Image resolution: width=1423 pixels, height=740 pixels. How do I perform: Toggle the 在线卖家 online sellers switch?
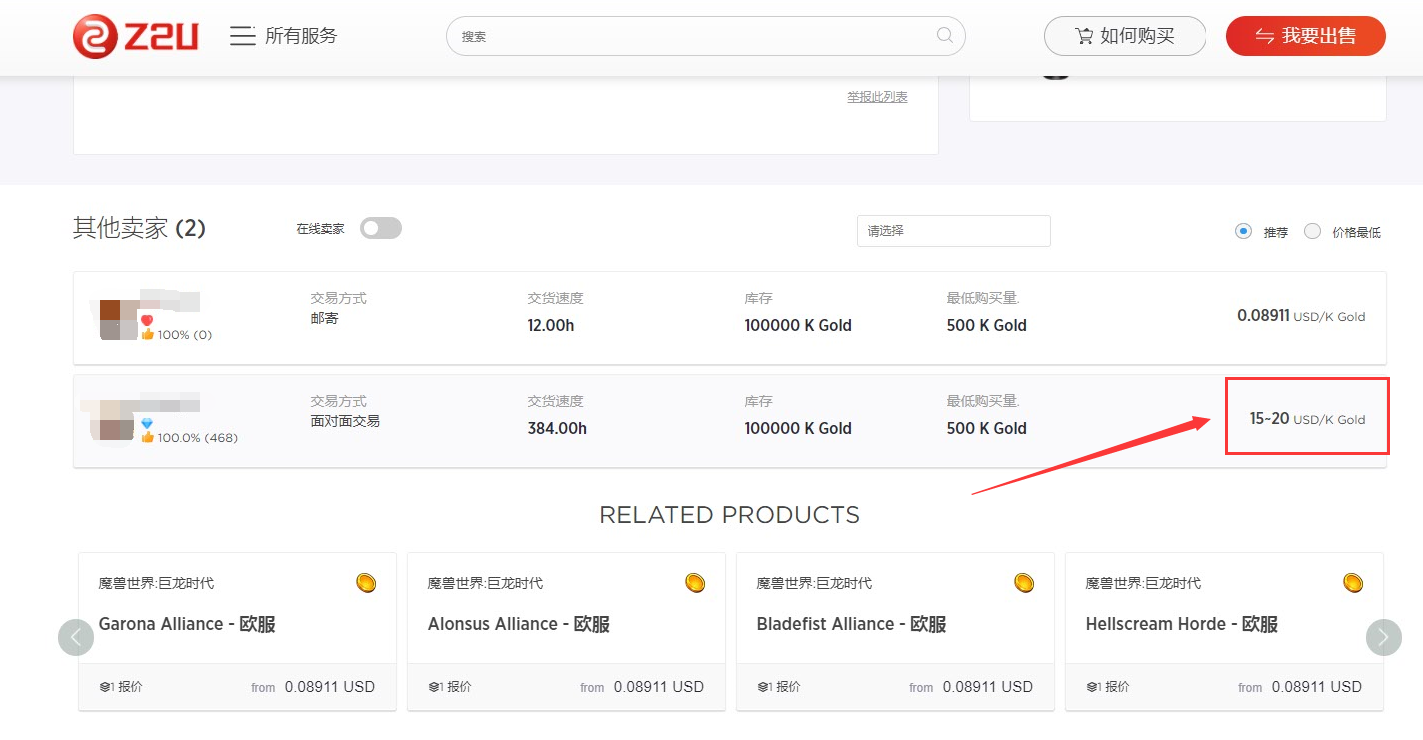[x=380, y=229]
